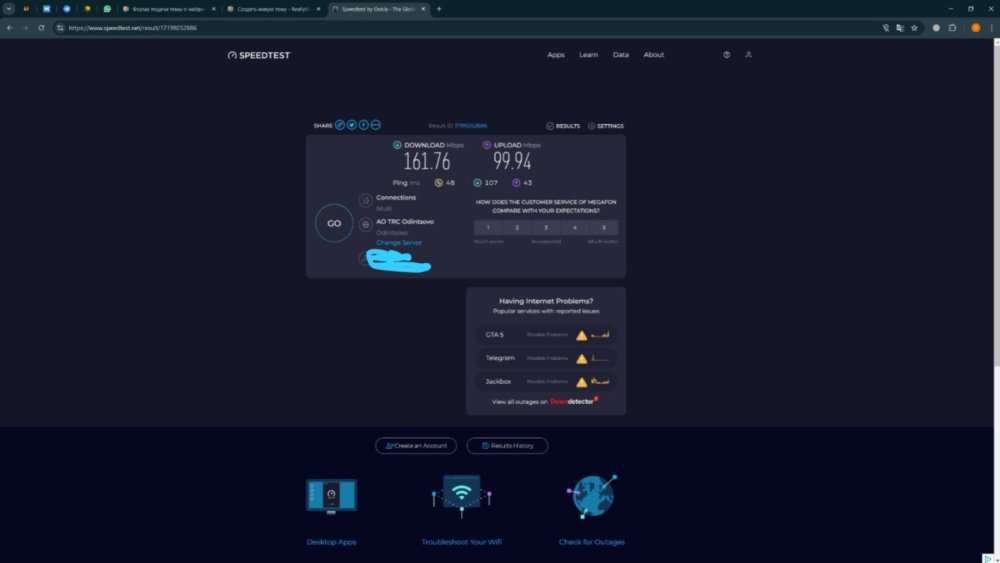The width and height of the screenshot is (1000, 563).
Task: Click the Results History button
Action: pyautogui.click(x=507, y=446)
